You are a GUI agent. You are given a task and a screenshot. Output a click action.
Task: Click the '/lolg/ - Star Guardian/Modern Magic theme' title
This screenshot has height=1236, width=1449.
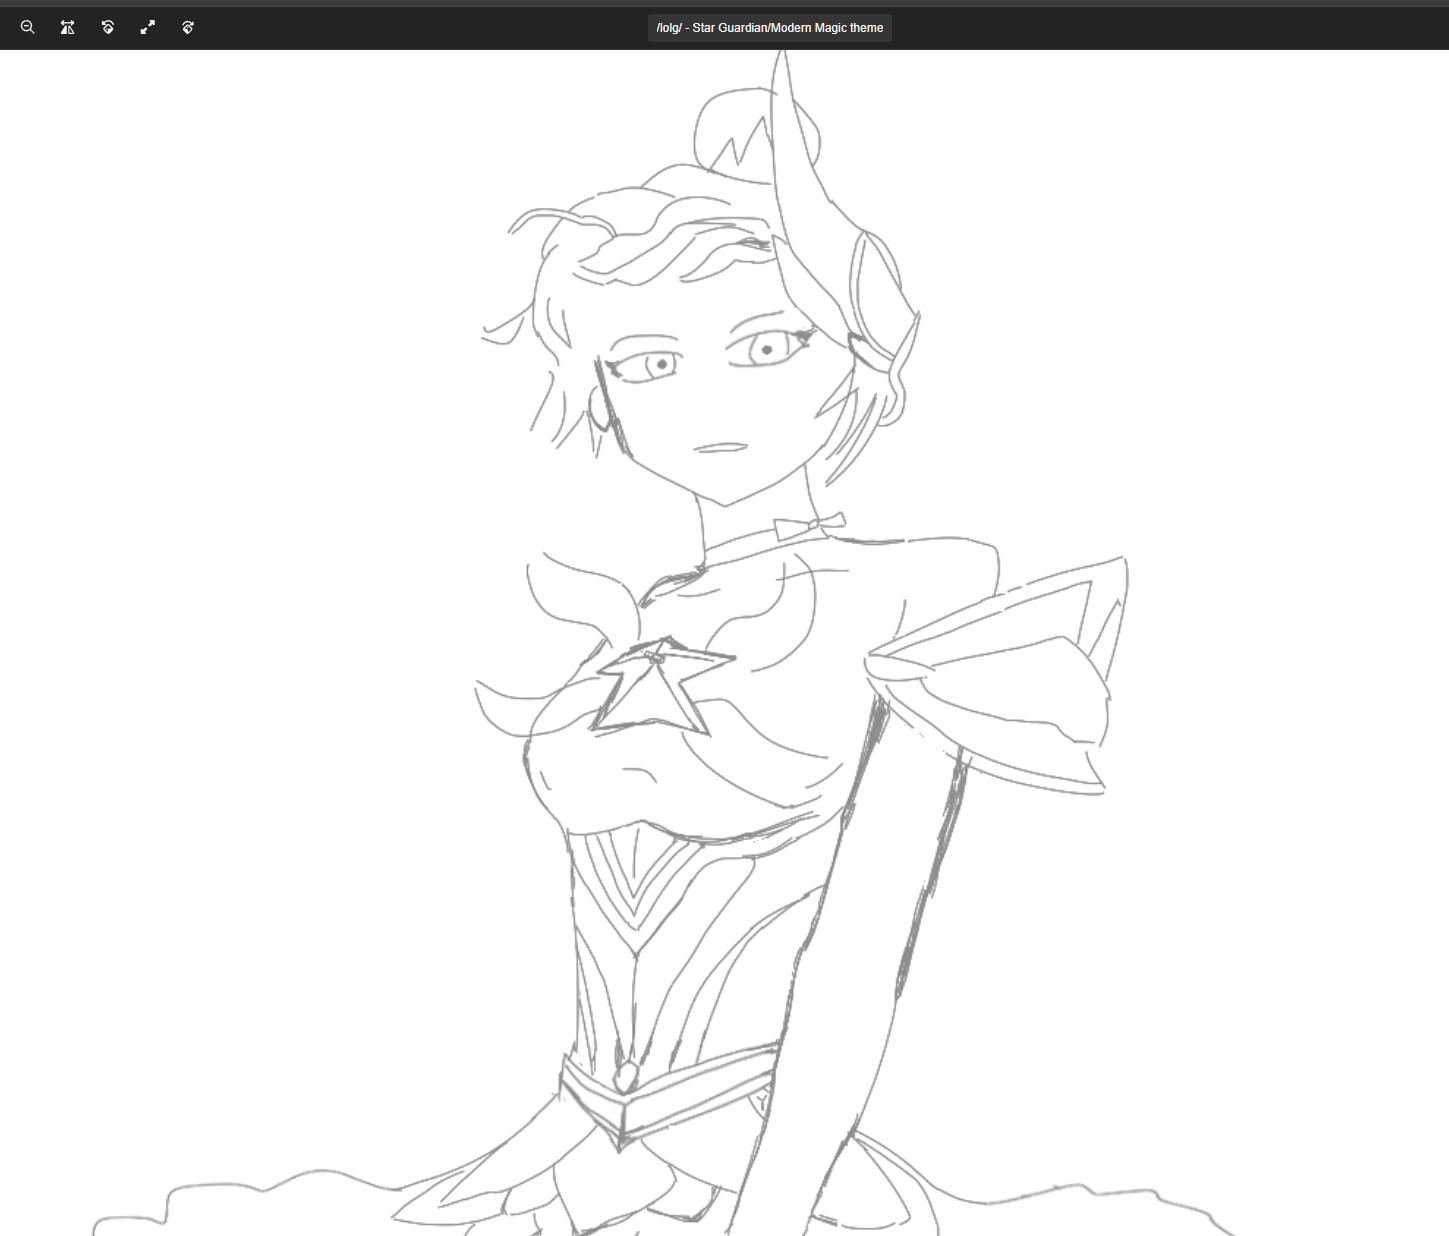770,28
